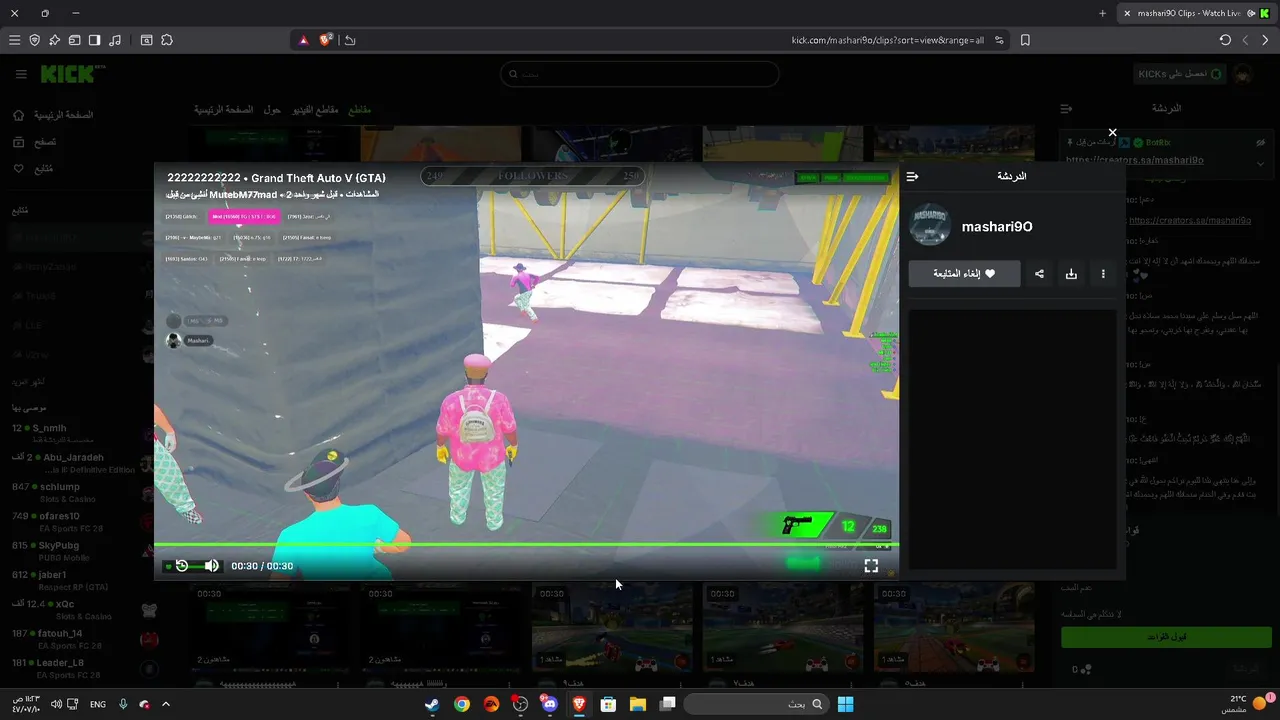Screen dimensions: 1280x720
Task: Click the green accept chat rules button
Action: [1166, 637]
